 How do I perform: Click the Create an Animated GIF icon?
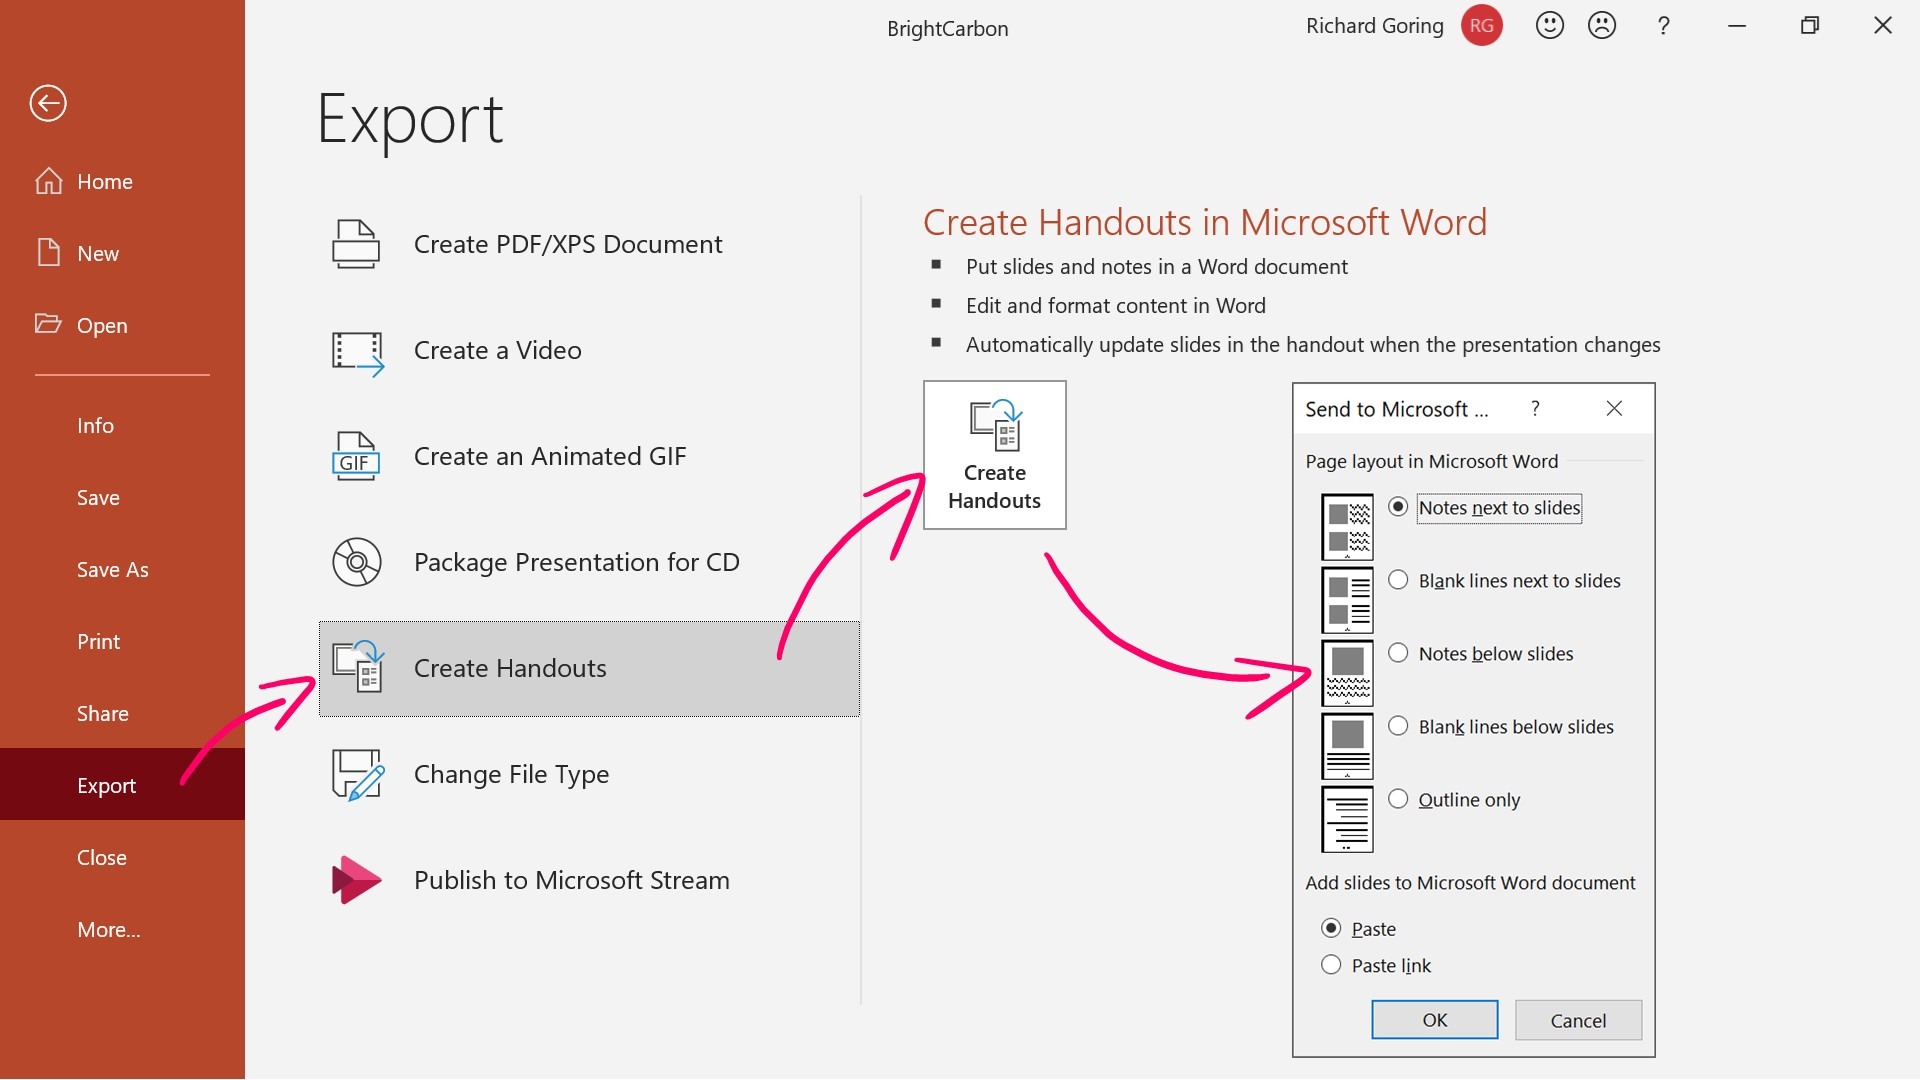(355, 457)
